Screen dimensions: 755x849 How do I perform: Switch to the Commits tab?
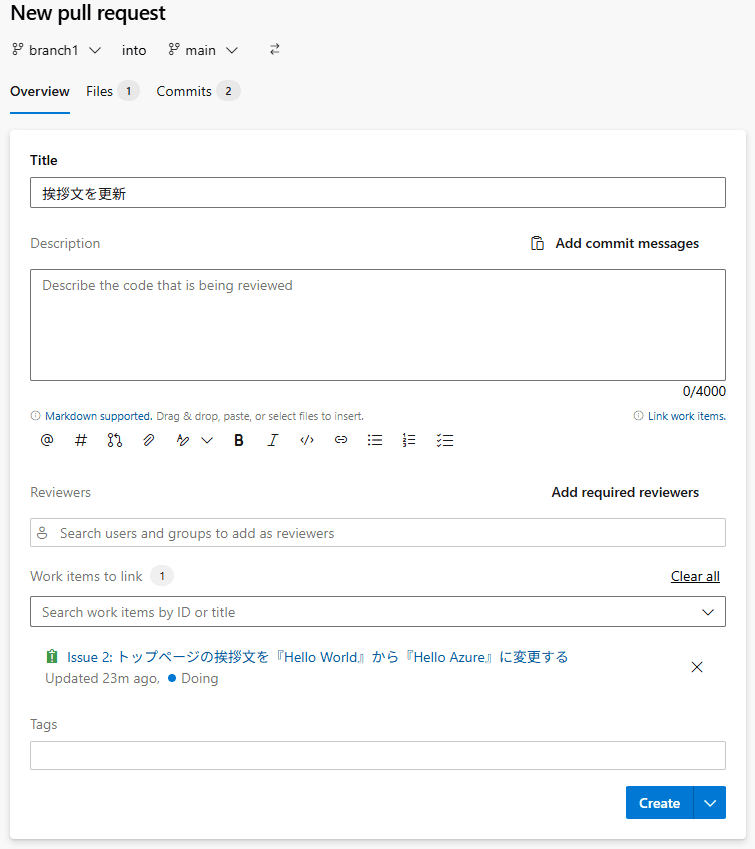(x=198, y=92)
